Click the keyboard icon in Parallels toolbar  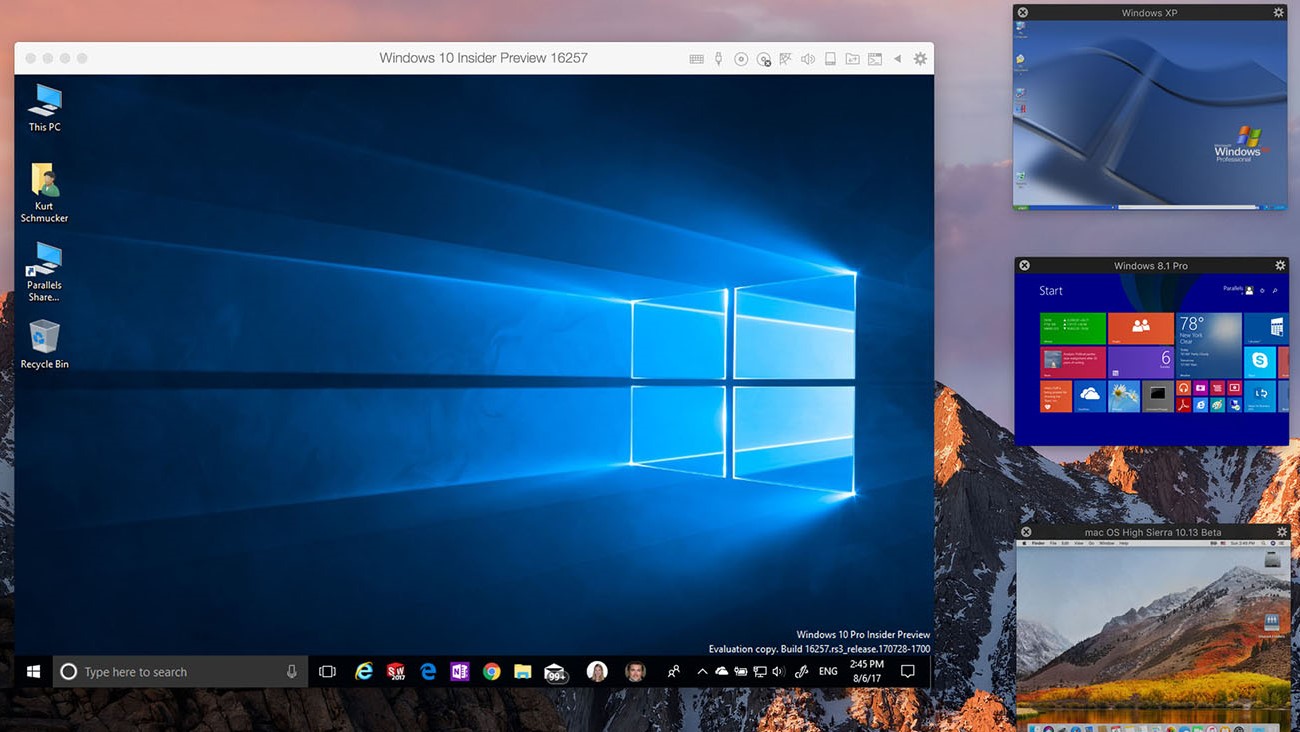coord(696,59)
